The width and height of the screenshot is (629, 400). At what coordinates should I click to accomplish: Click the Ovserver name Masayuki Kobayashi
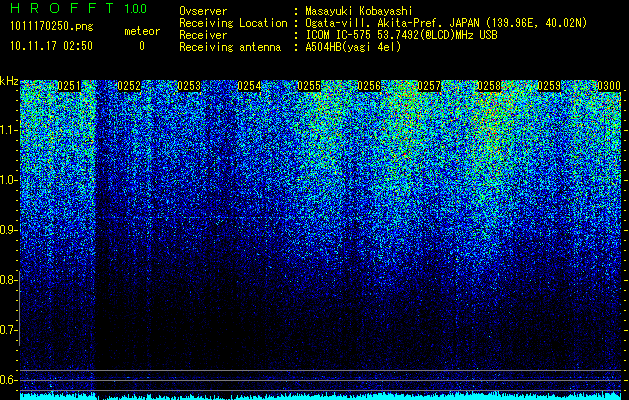[x=359, y=12]
